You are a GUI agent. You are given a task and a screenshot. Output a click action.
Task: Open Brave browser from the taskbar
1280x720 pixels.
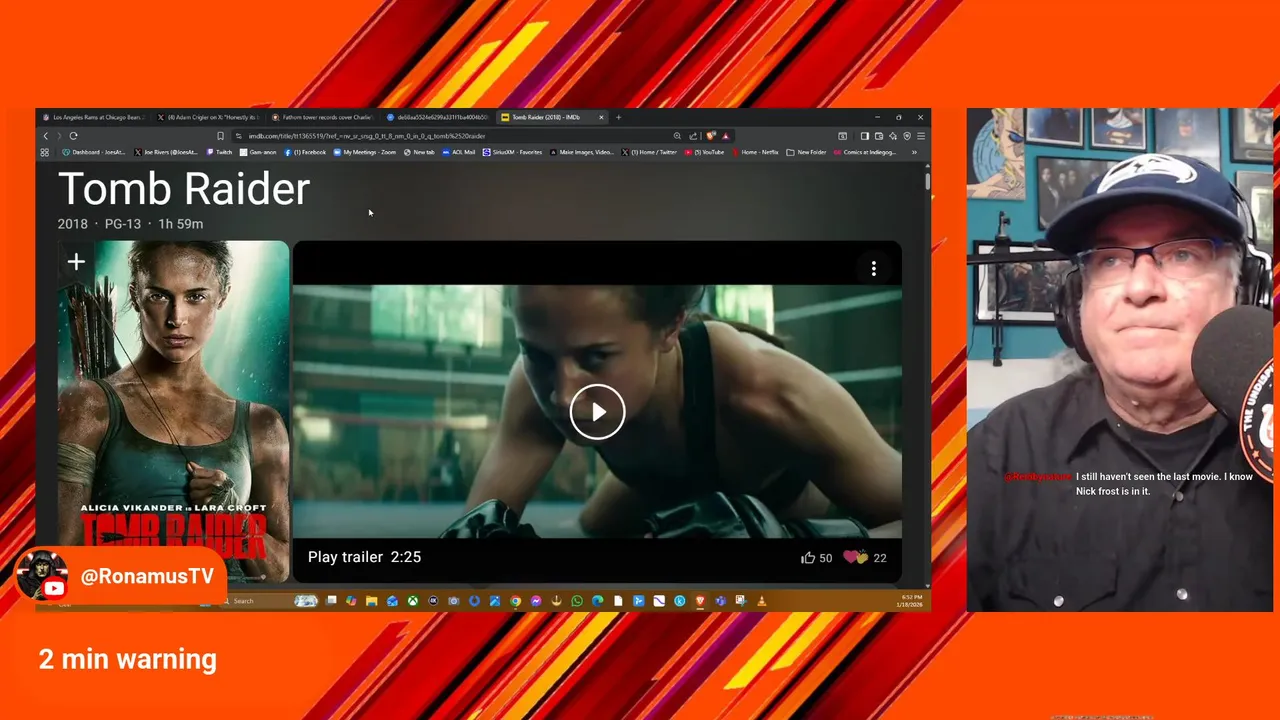[x=700, y=601]
